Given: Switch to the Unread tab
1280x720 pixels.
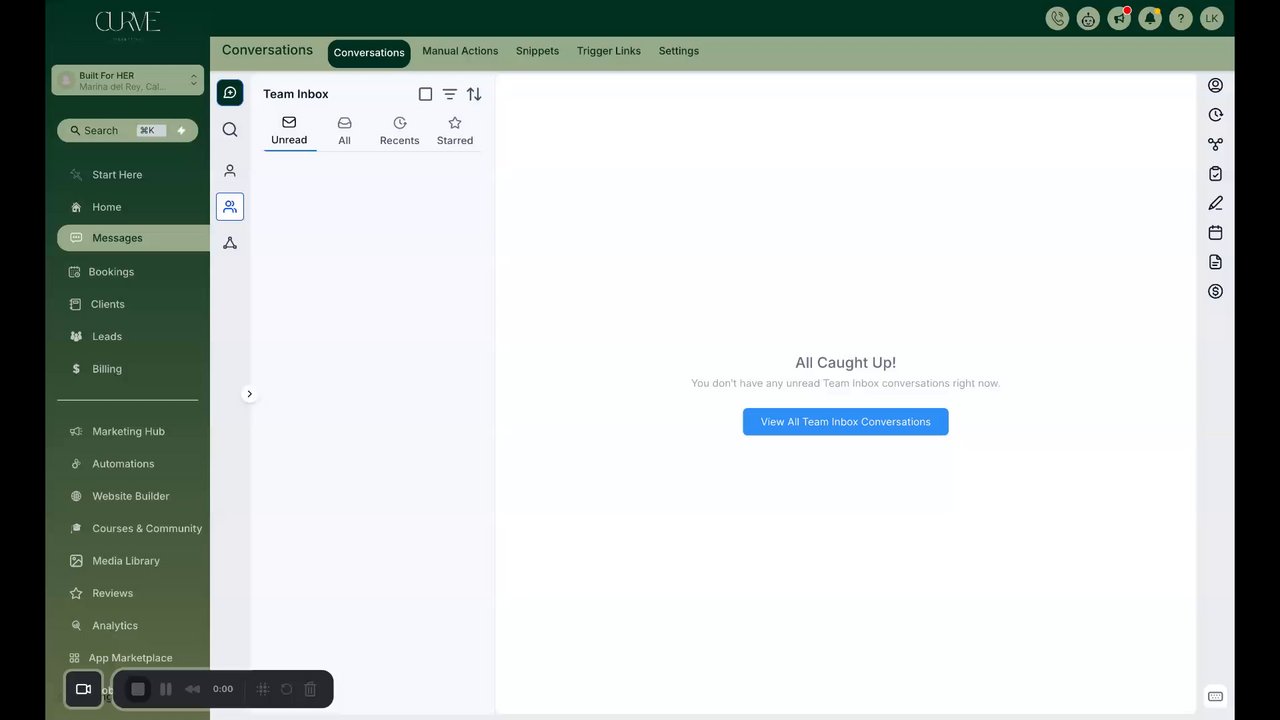Looking at the screenshot, I should 289,131.
